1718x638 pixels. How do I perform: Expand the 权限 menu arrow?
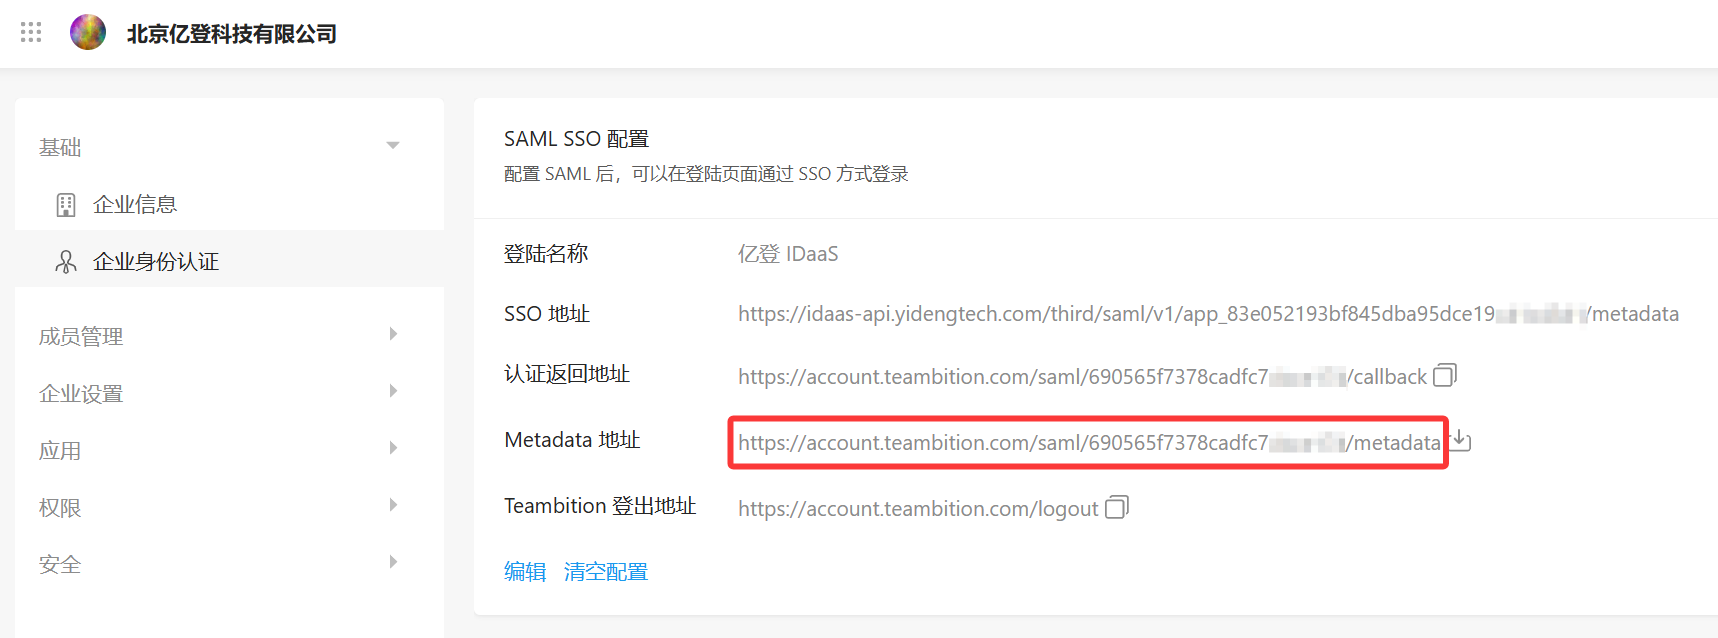pos(393,505)
